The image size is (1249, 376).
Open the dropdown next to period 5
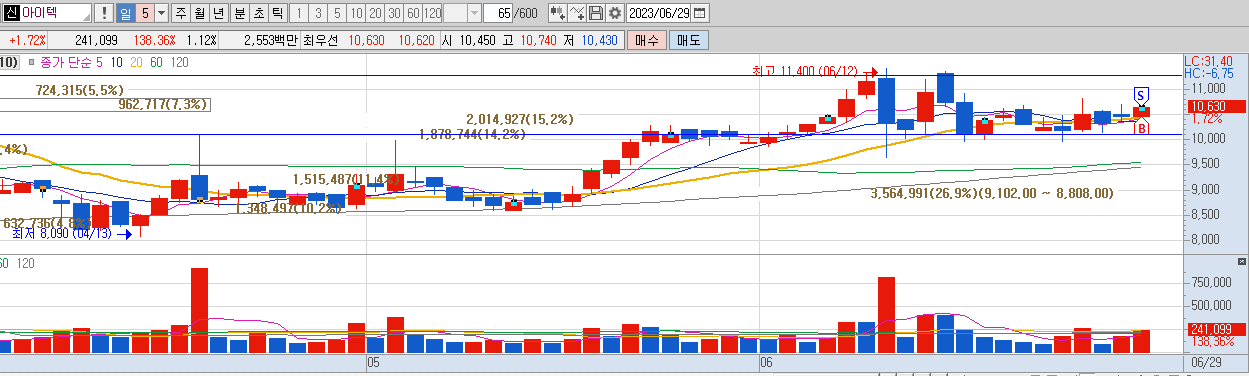point(160,13)
